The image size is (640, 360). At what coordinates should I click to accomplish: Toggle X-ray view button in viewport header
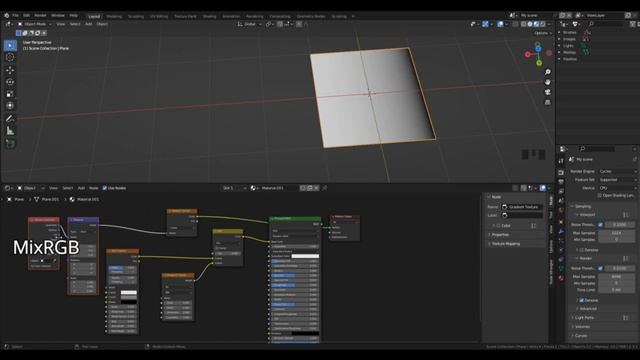coord(516,24)
